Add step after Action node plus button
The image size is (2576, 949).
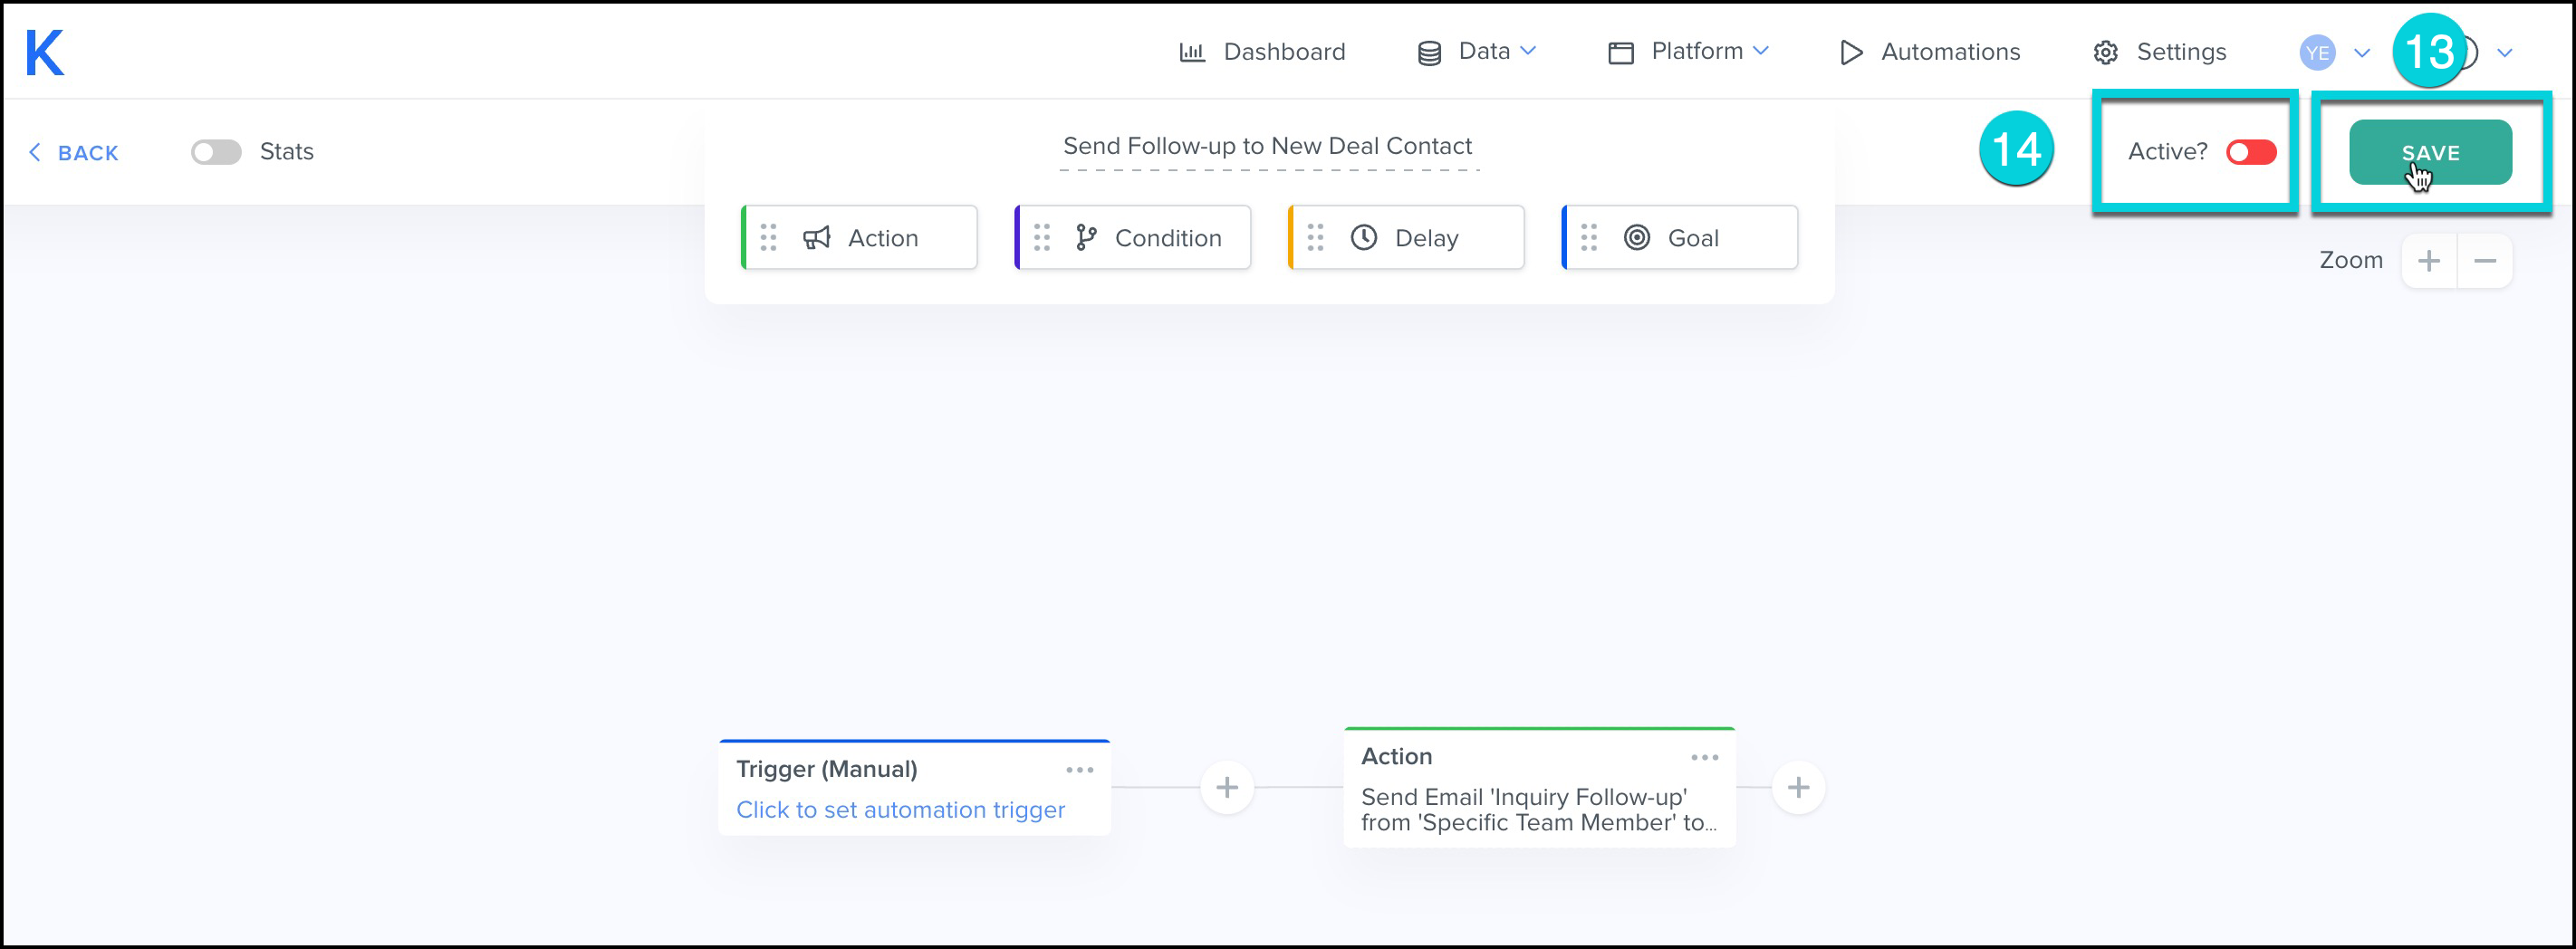pyautogui.click(x=1797, y=788)
